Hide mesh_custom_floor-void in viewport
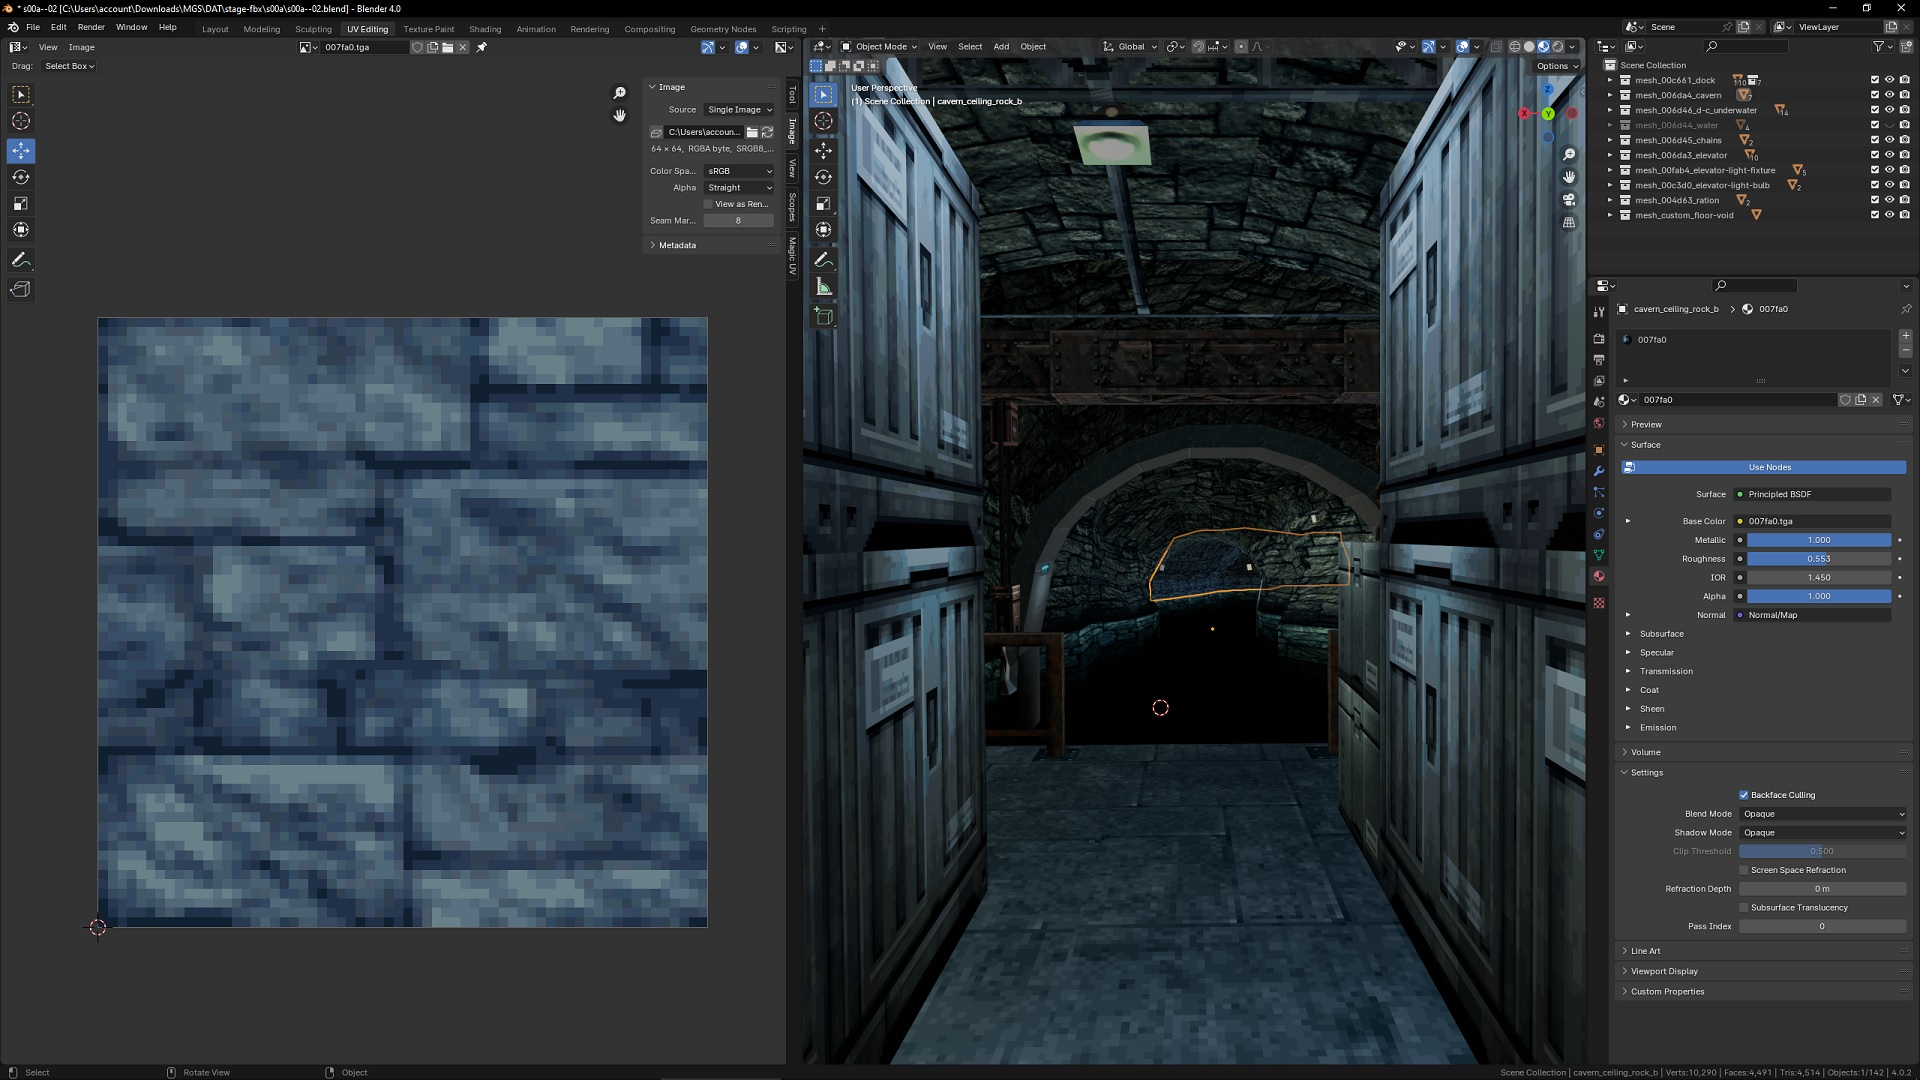 (1889, 215)
